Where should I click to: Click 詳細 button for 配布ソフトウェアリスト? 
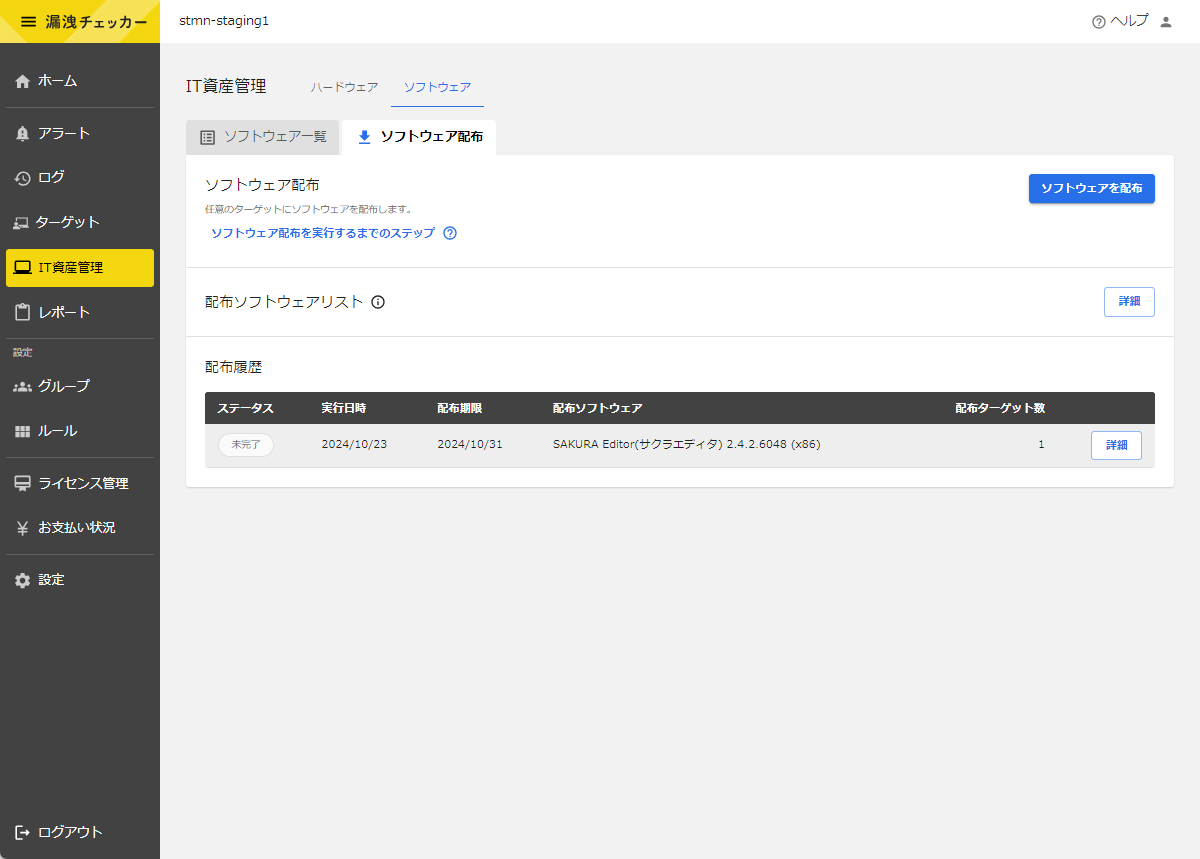1129,302
